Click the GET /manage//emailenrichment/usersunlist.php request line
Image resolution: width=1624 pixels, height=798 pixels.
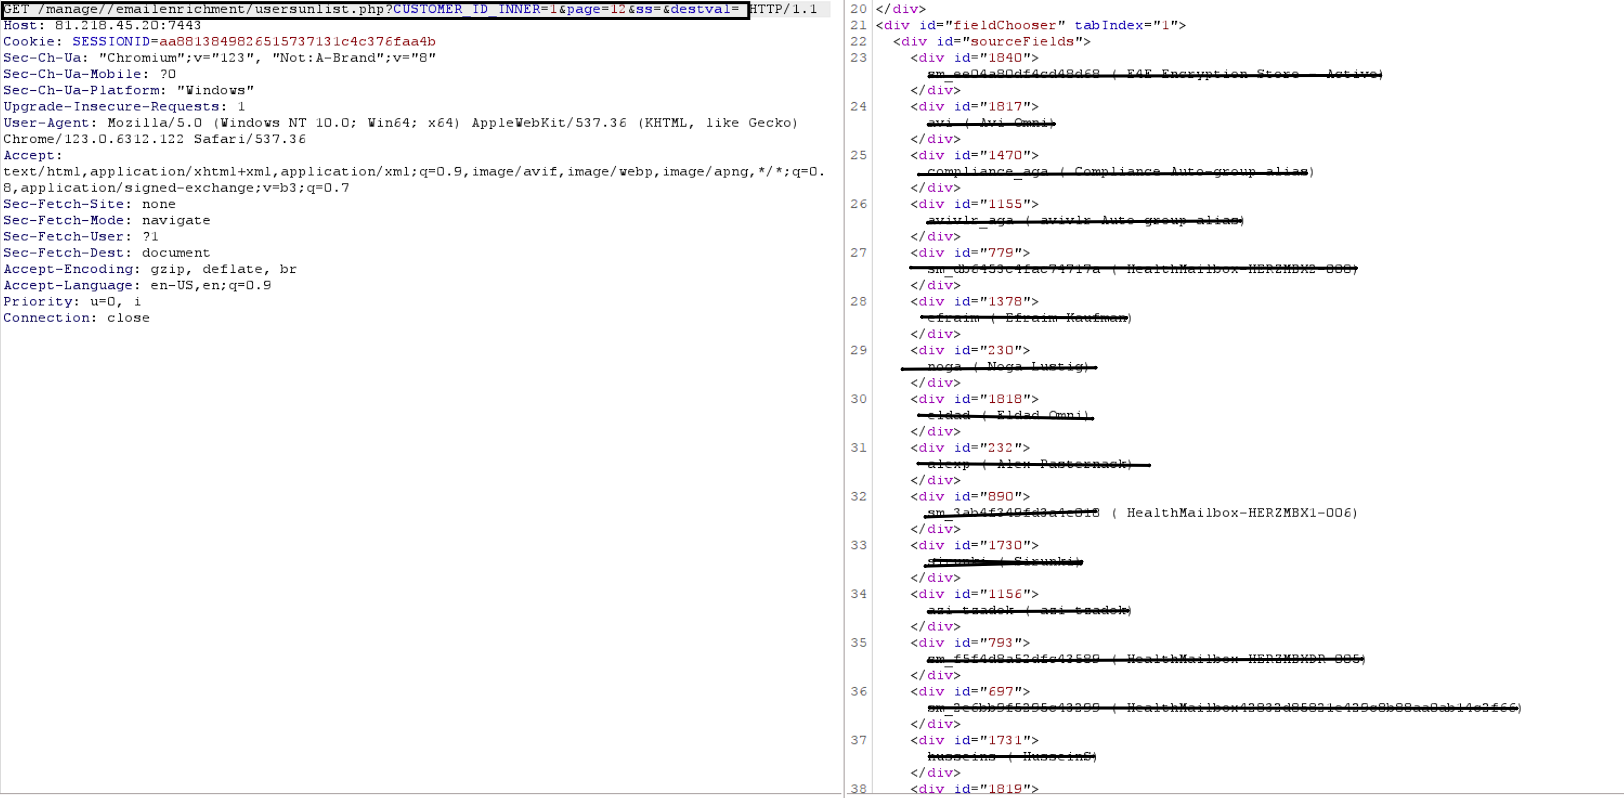(410, 9)
